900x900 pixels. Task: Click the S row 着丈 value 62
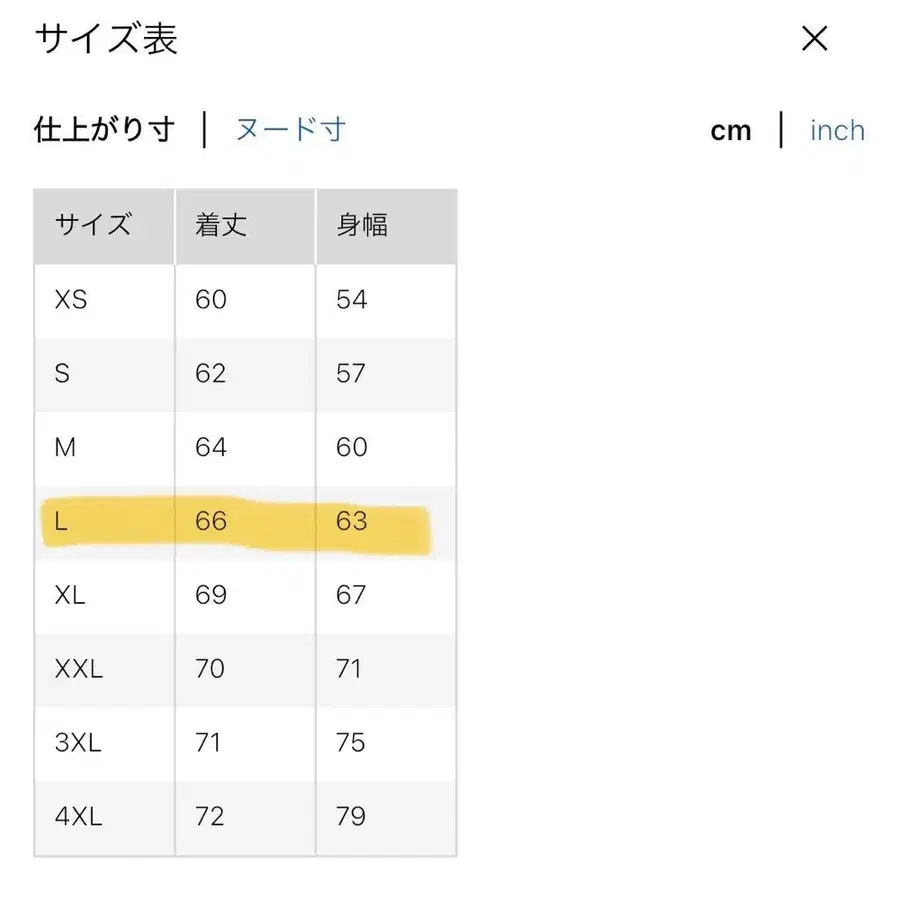[210, 374]
